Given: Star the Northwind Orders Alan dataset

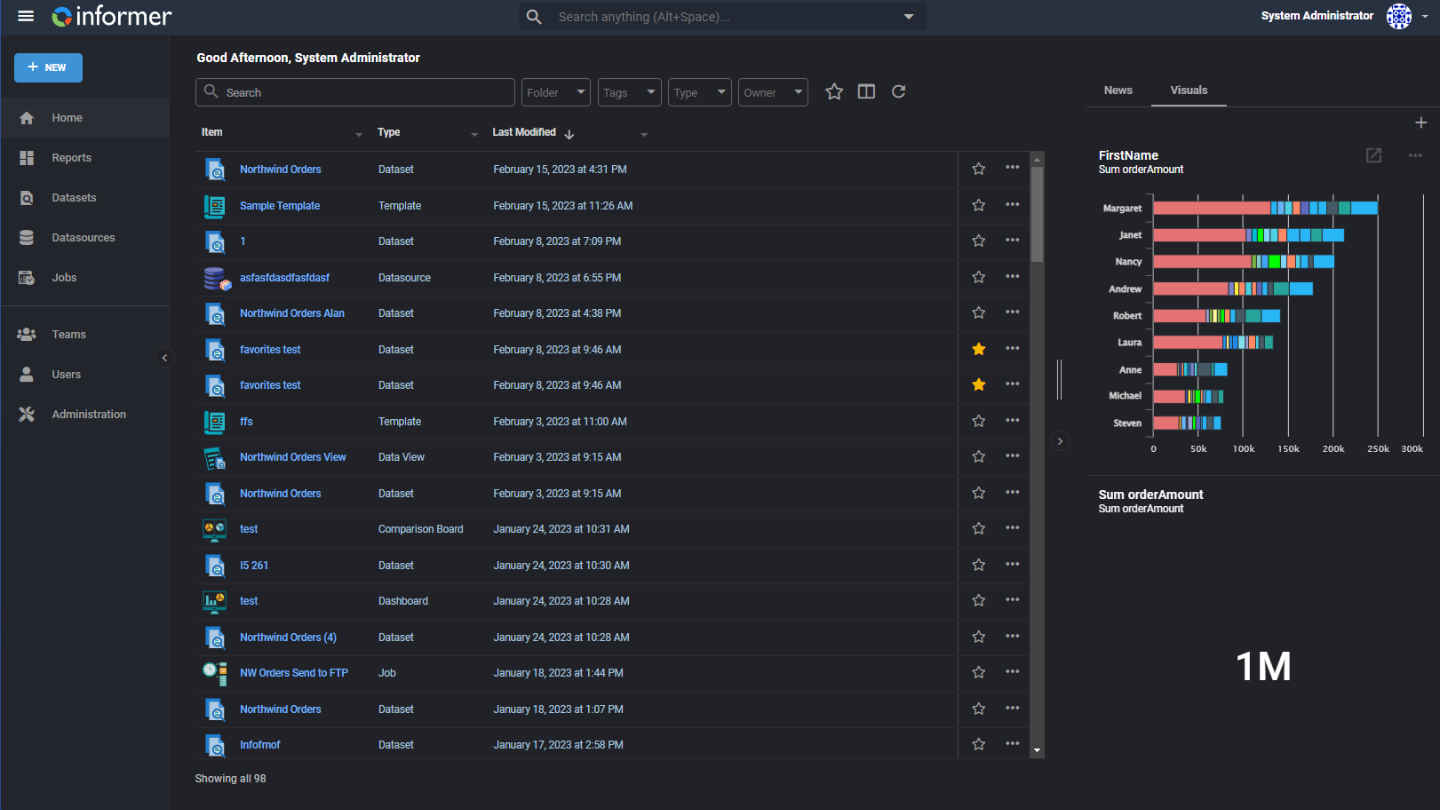Looking at the screenshot, I should coord(979,313).
